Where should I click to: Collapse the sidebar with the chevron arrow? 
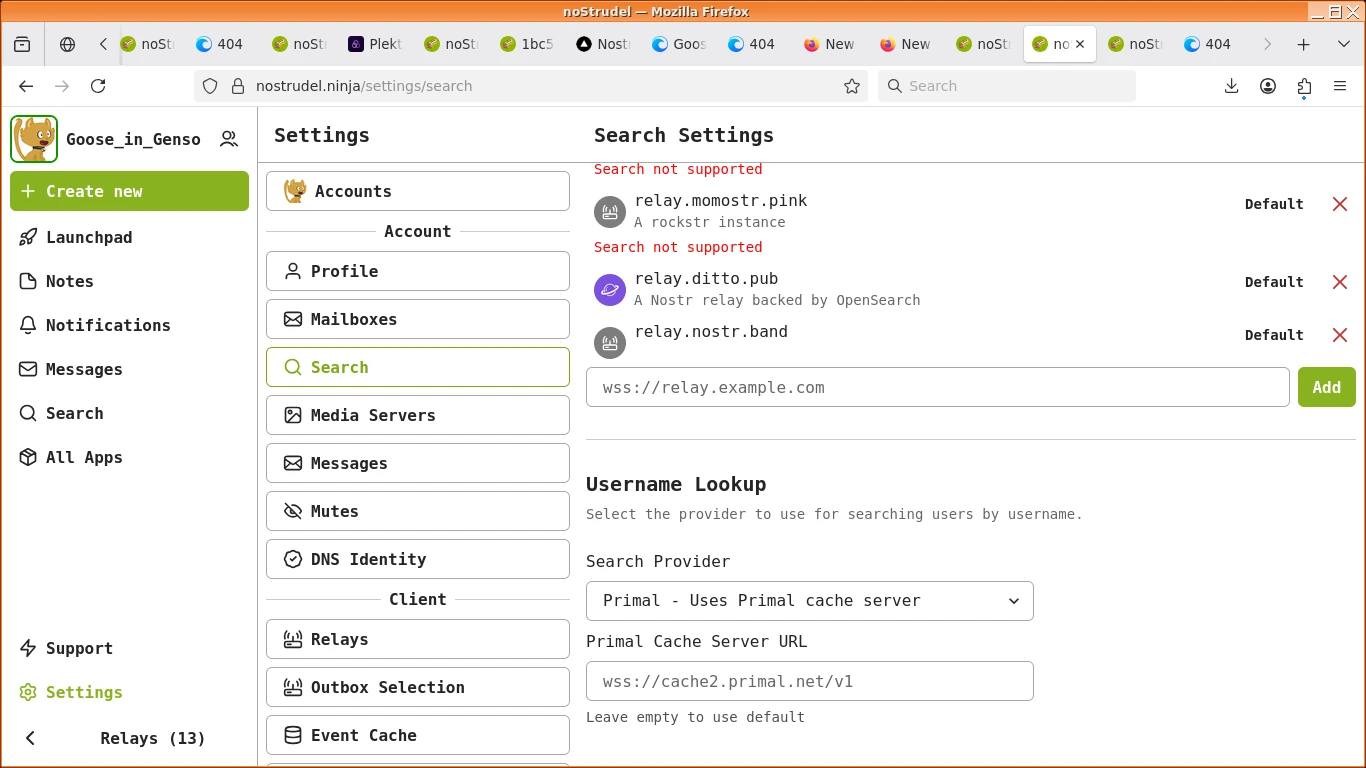[x=30, y=738]
